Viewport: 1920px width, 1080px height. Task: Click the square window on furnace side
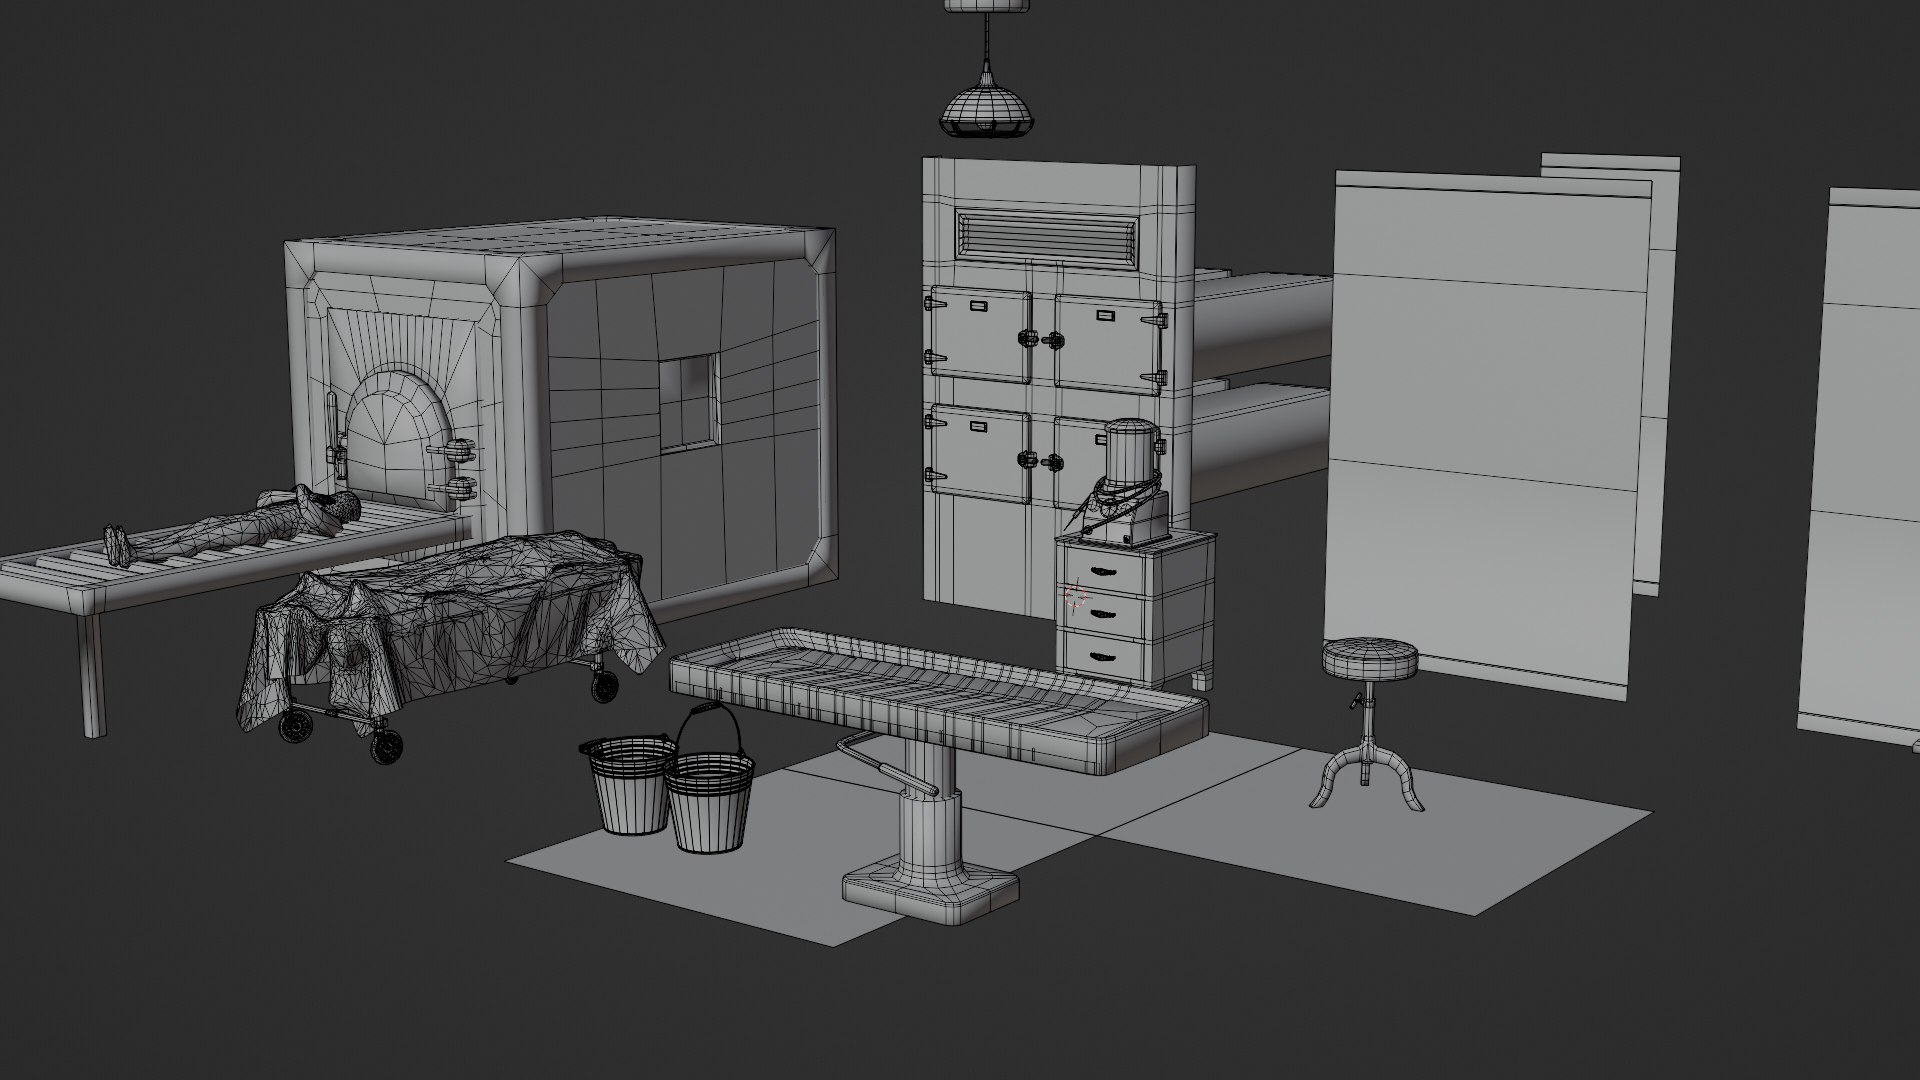[x=688, y=402]
